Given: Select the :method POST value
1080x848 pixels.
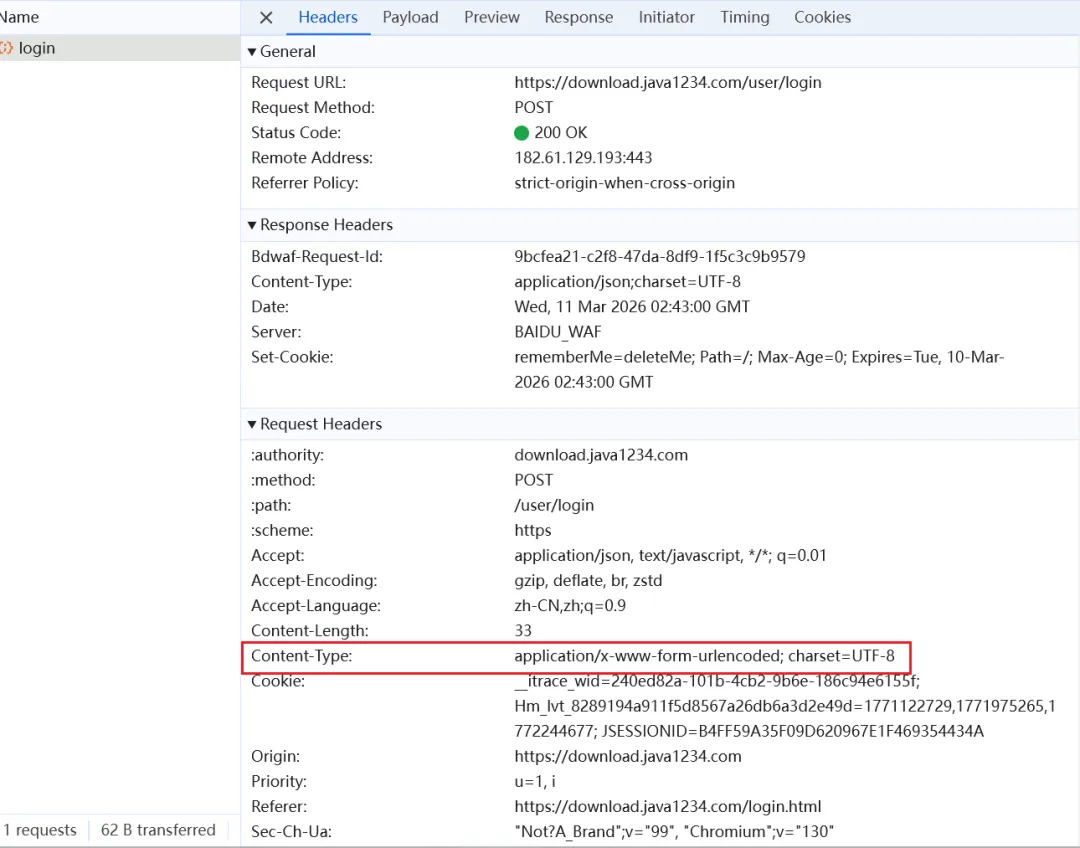Looking at the screenshot, I should [534, 480].
